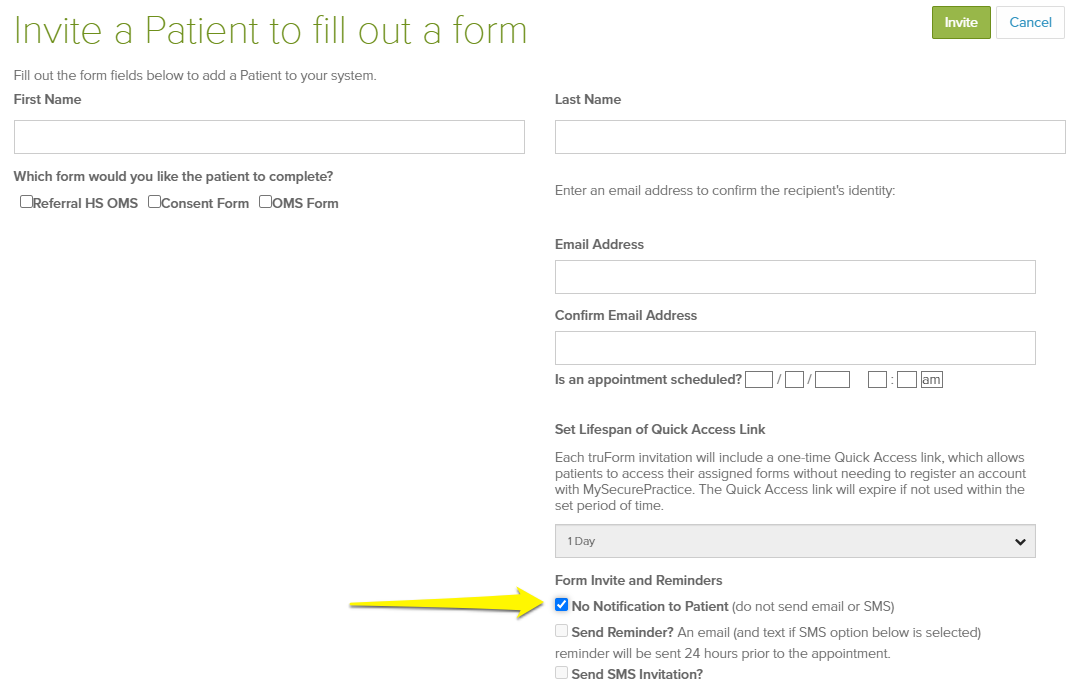Click the appointment month field
Screen dimensions: 1071x685
[758, 379]
